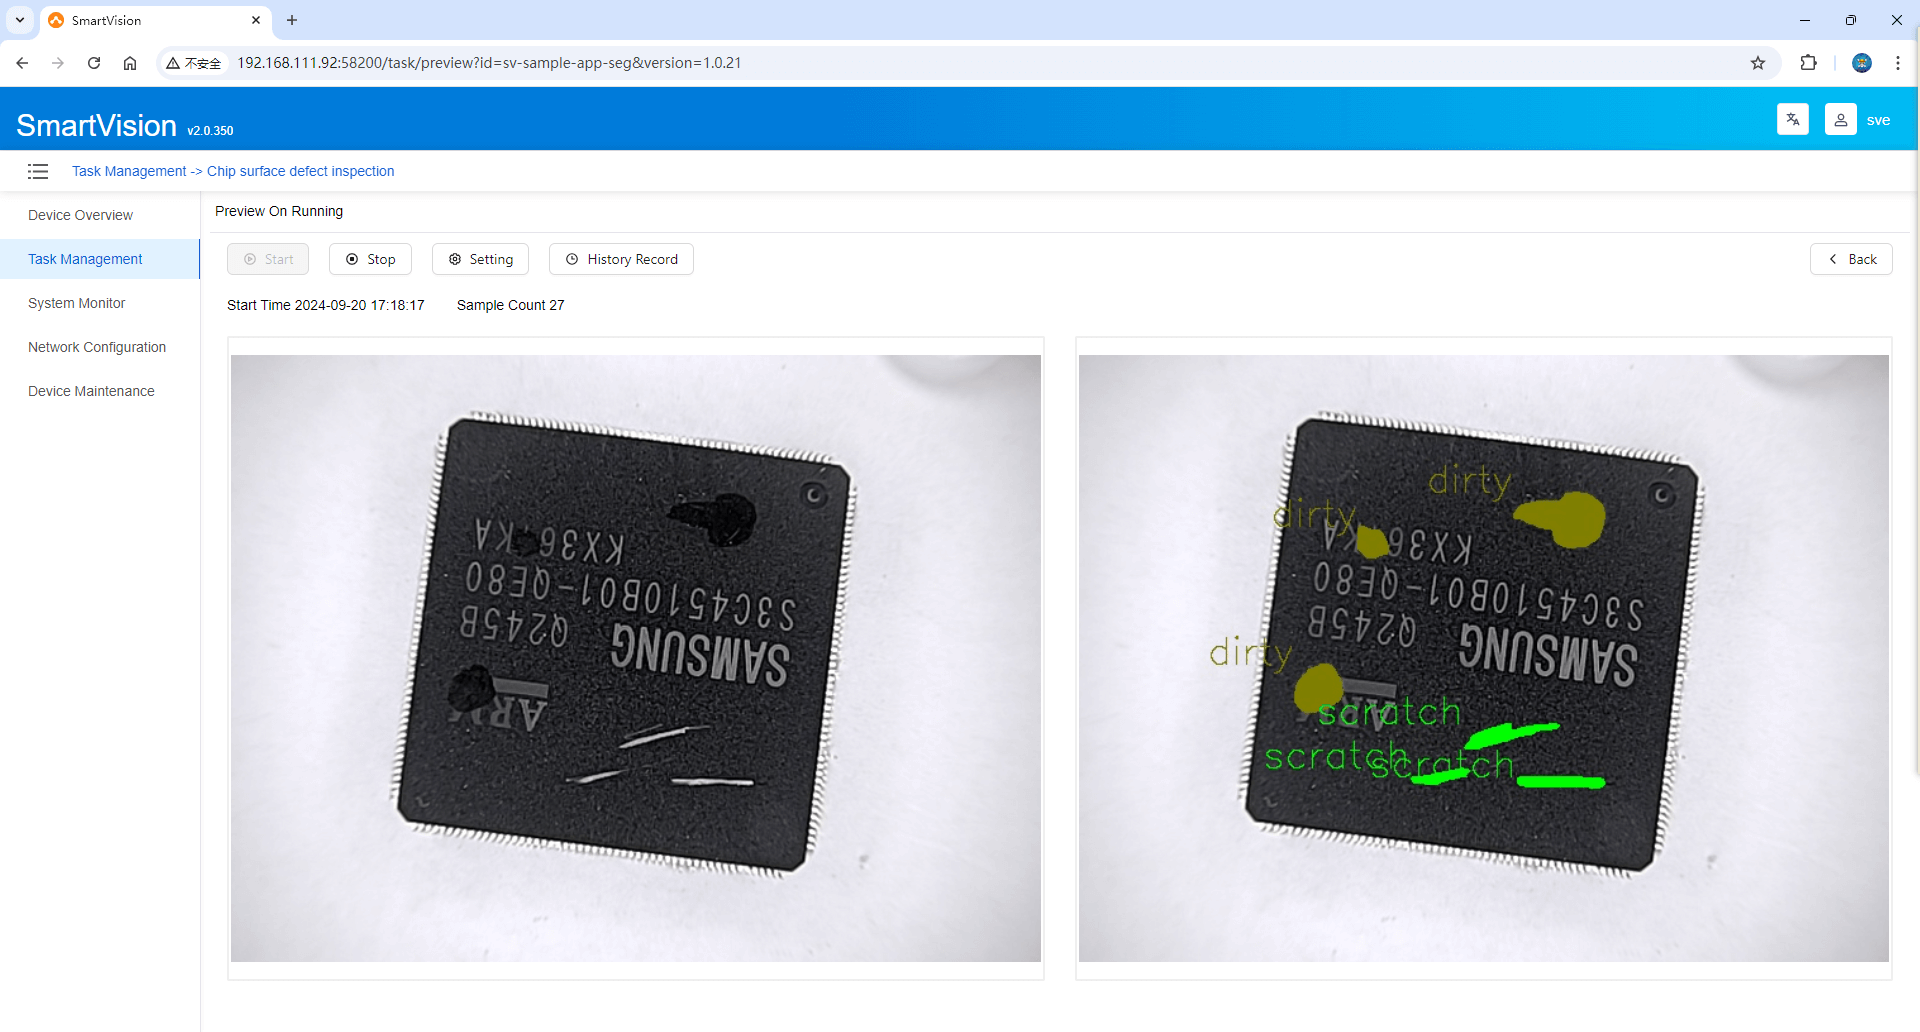Open a new browser tab
Screen dimensions: 1920x1032
tap(292, 20)
